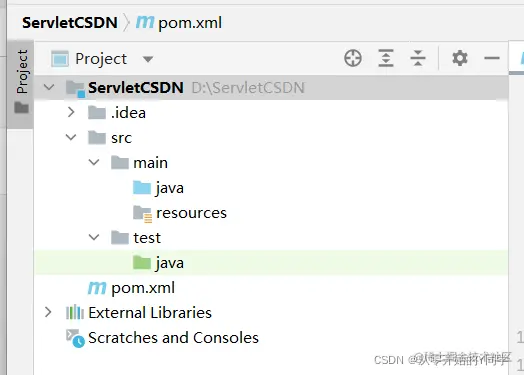Click the Maven icon beside pom.xml in breadcrumb
Viewport: 524px width, 375px height.
[x=145, y=22]
